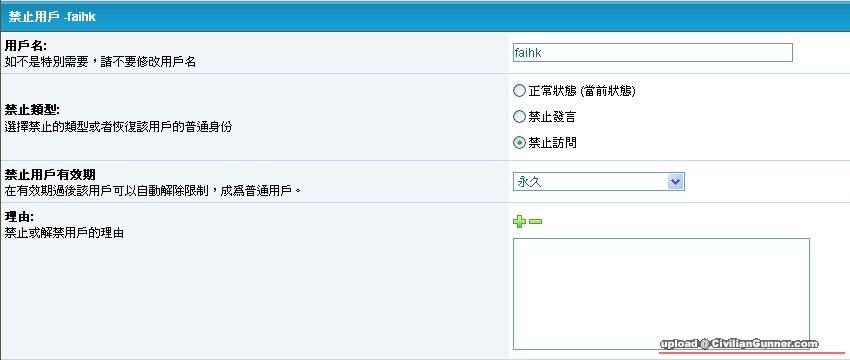Click the 禁止用戶 -faihk header title
This screenshot has height=360, width=850.
click(52, 17)
